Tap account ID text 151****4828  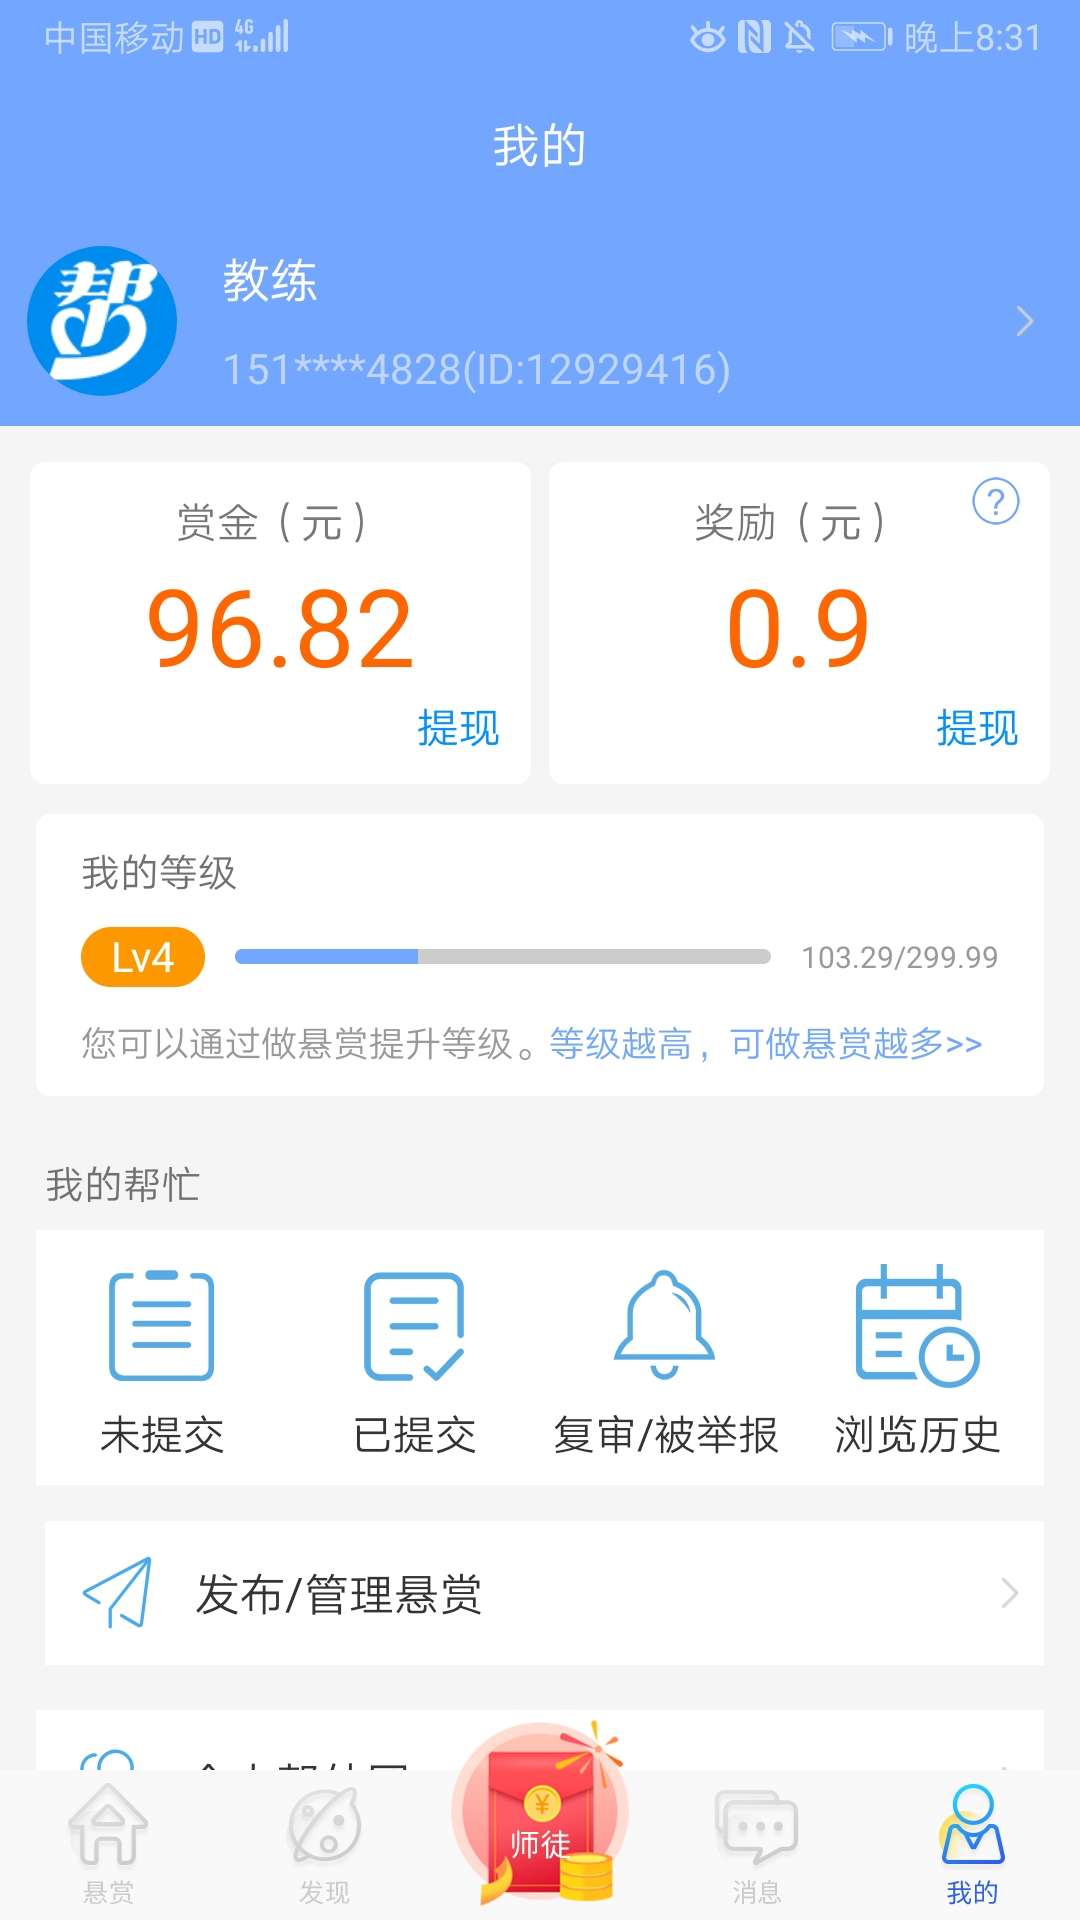476,370
